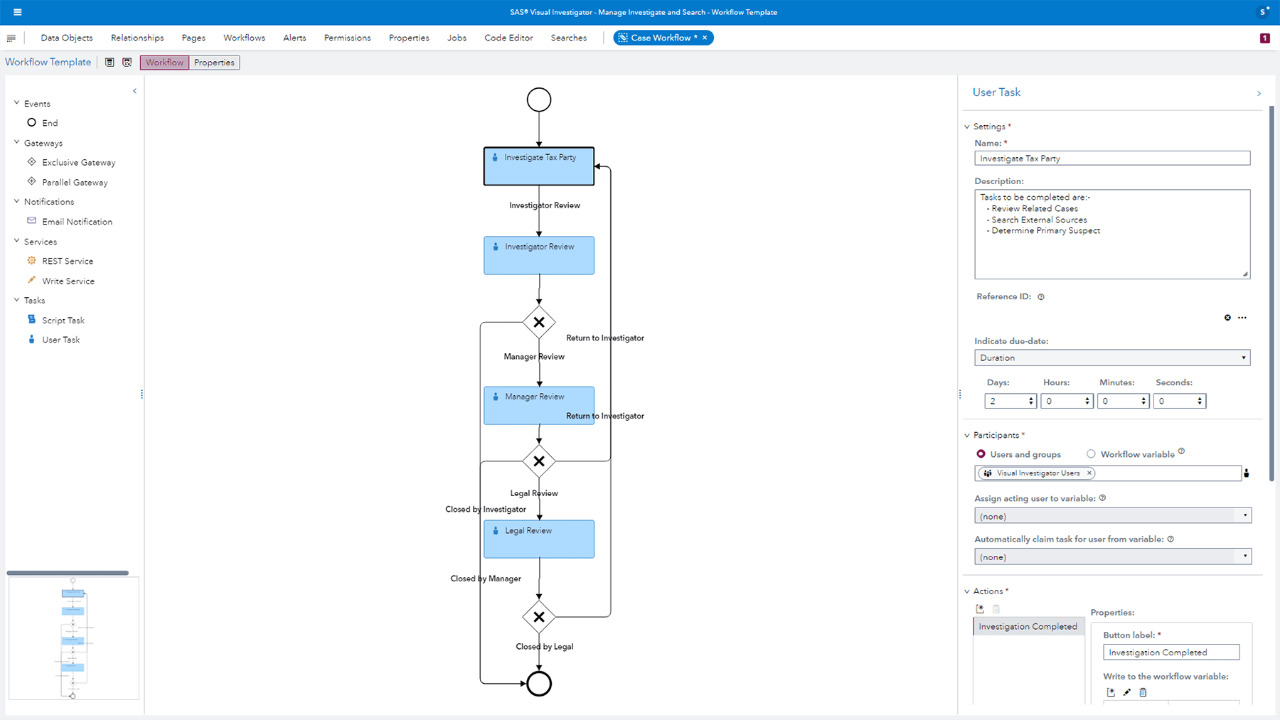Collapse the Events section in the left panel
The width and height of the screenshot is (1280, 720).
click(x=18, y=103)
